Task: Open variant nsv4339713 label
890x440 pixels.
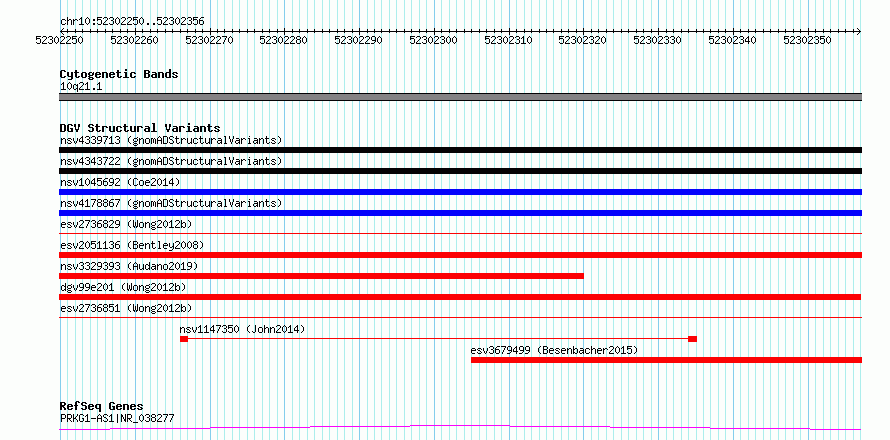Action: pos(171,140)
